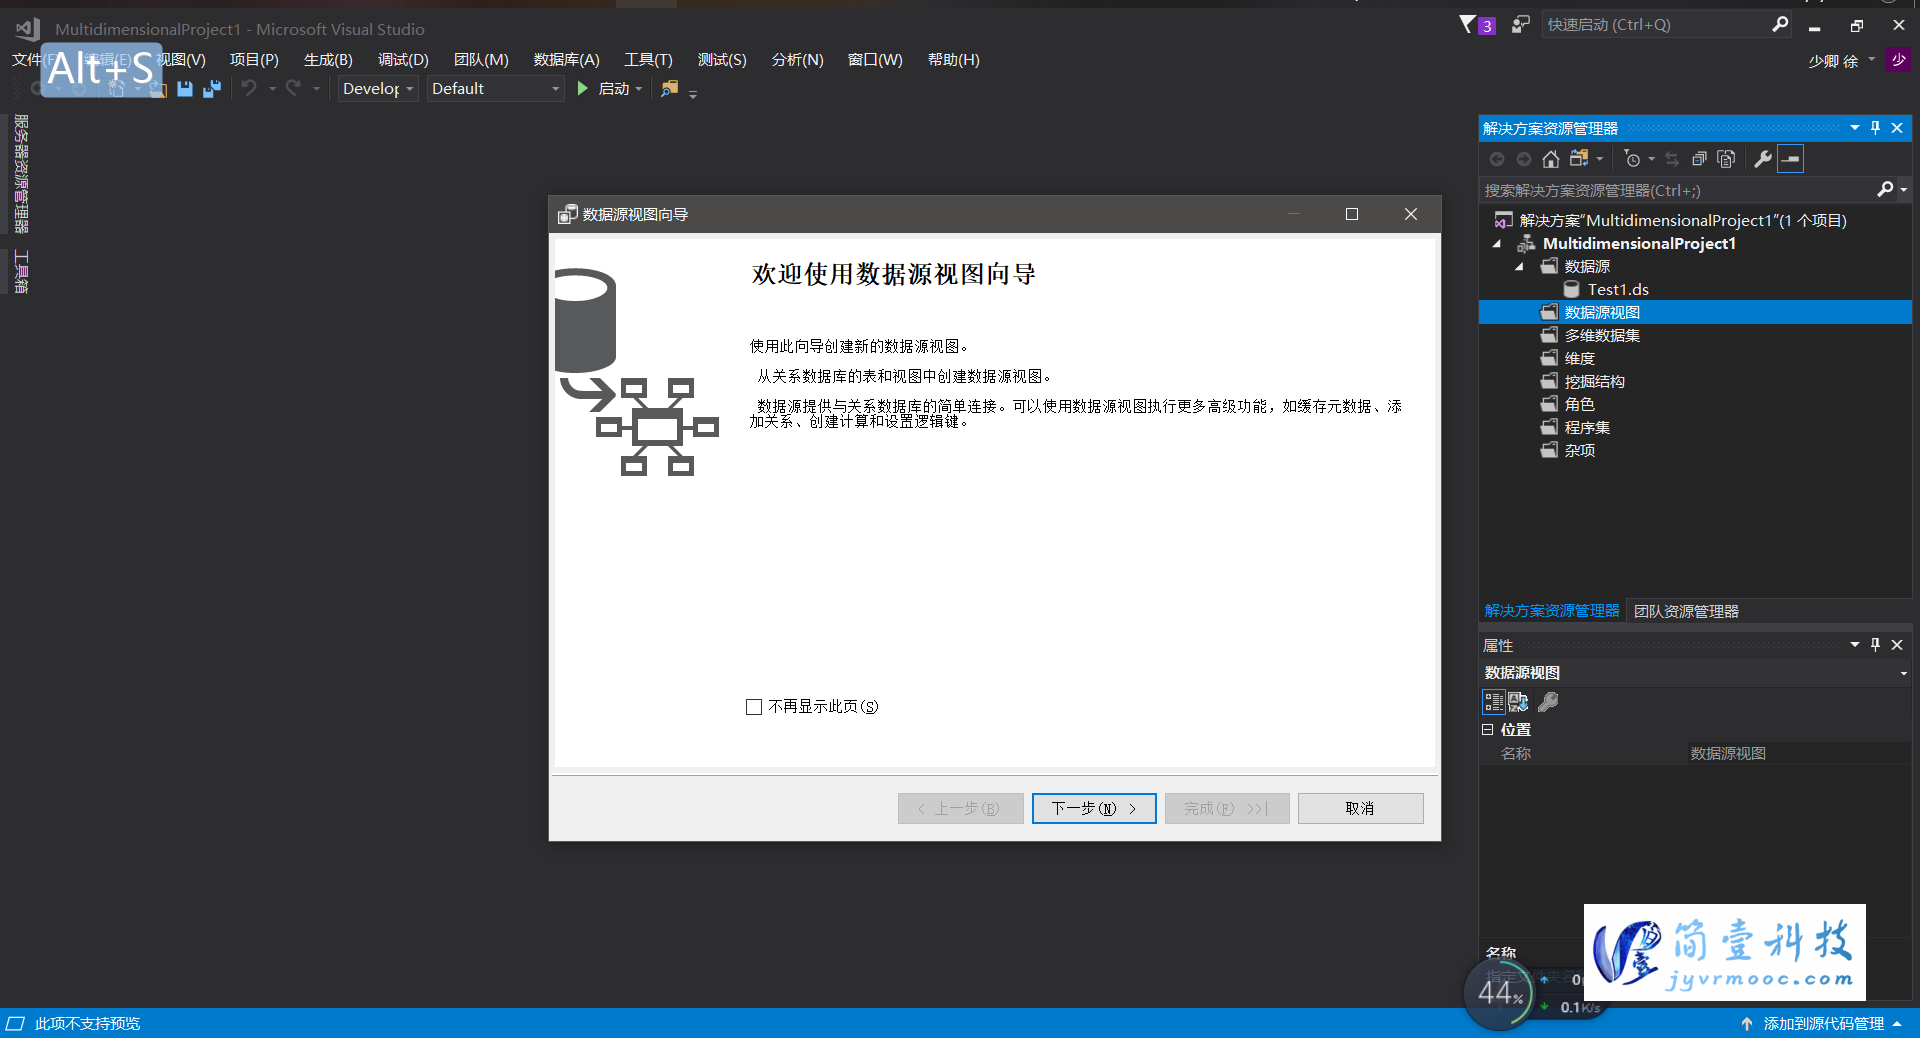Click the Preview Selected Items icon
The image size is (1920, 1038).
pos(1791,159)
